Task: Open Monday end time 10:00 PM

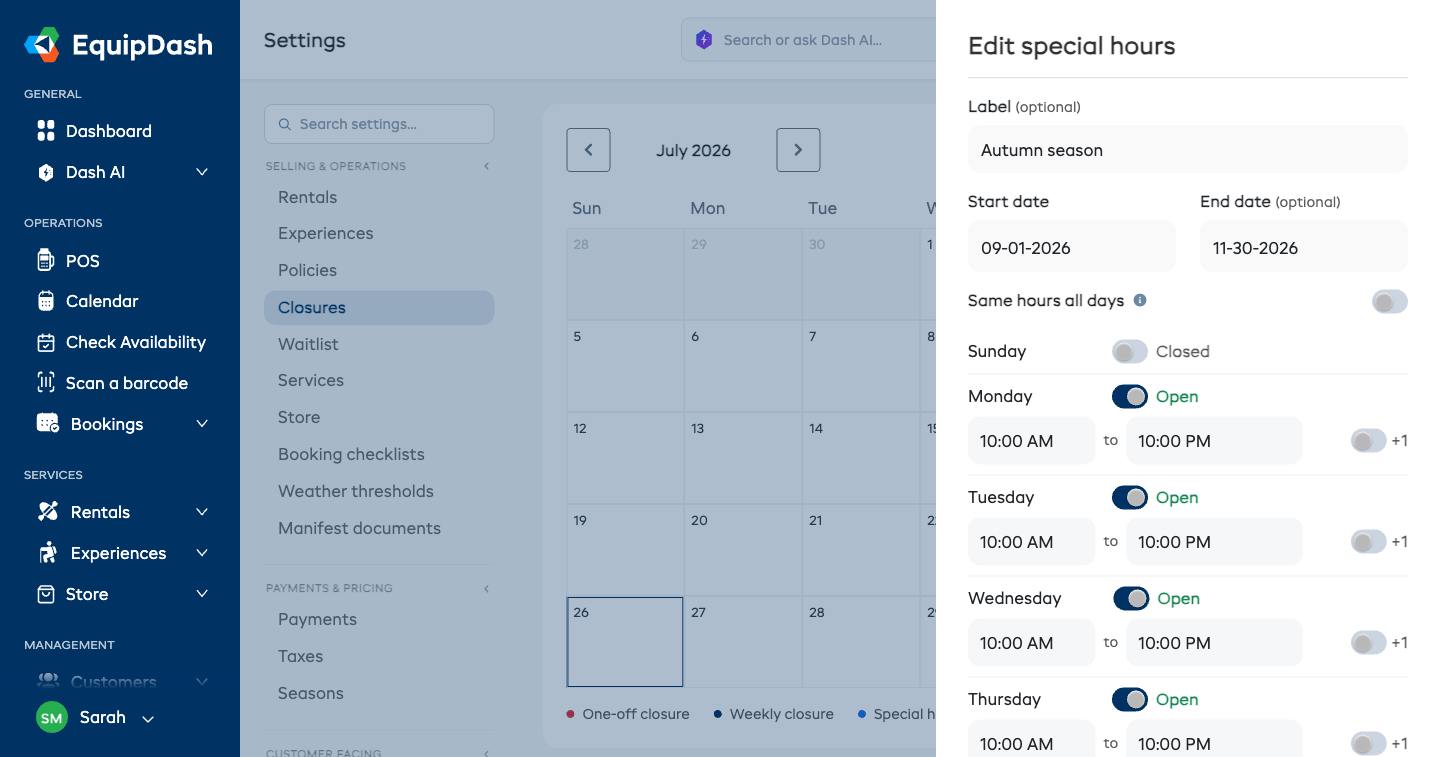Action: tap(1214, 440)
